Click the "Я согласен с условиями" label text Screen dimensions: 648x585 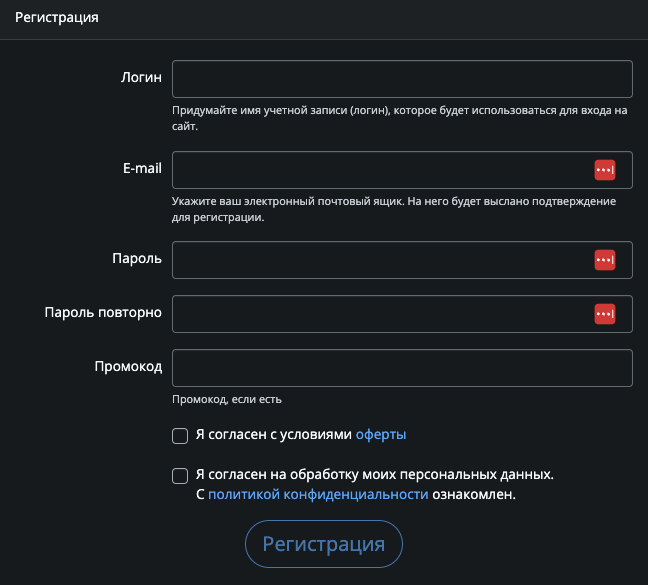[274, 435]
